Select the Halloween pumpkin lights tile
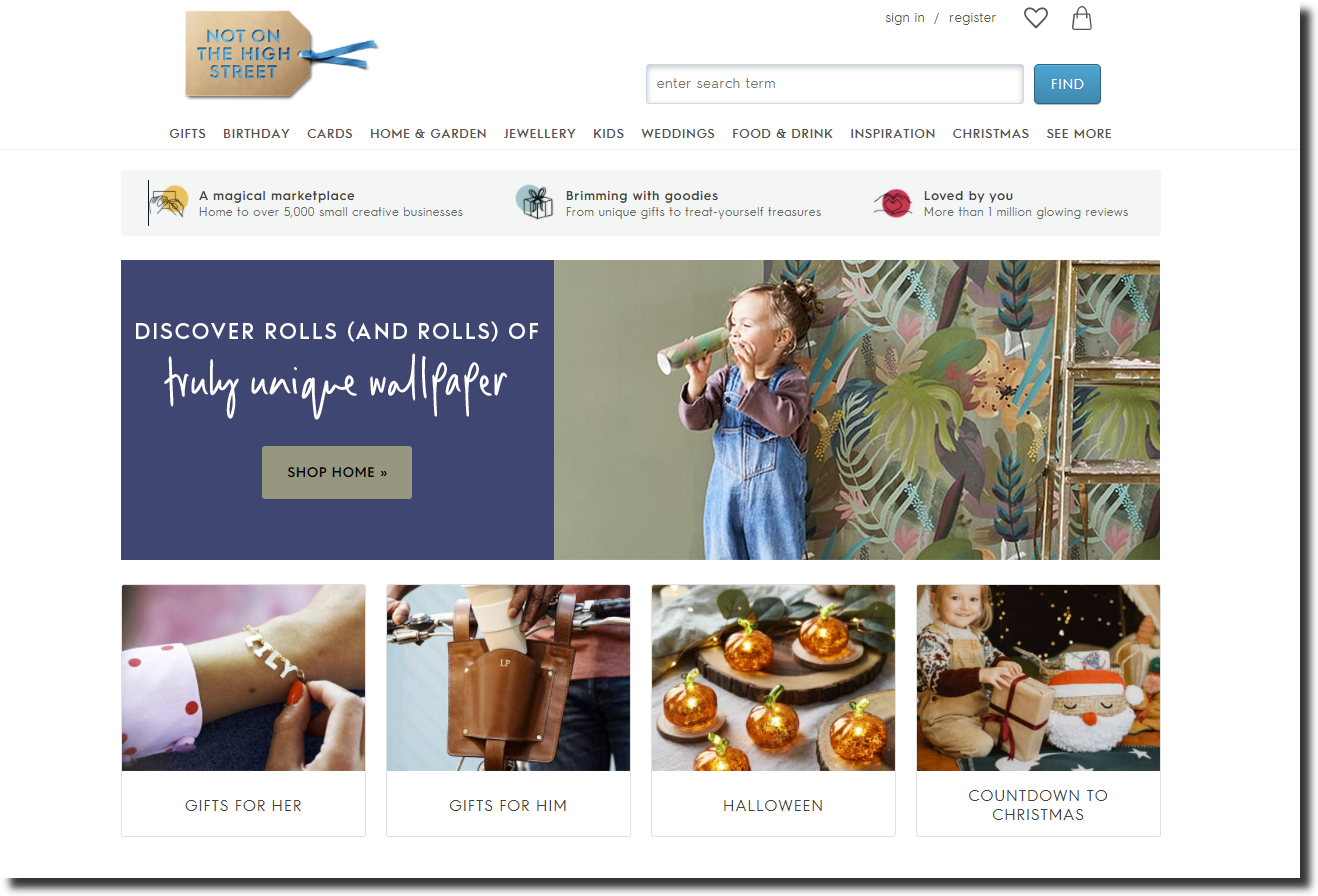Image resolution: width=1318 pixels, height=896 pixels. point(773,710)
